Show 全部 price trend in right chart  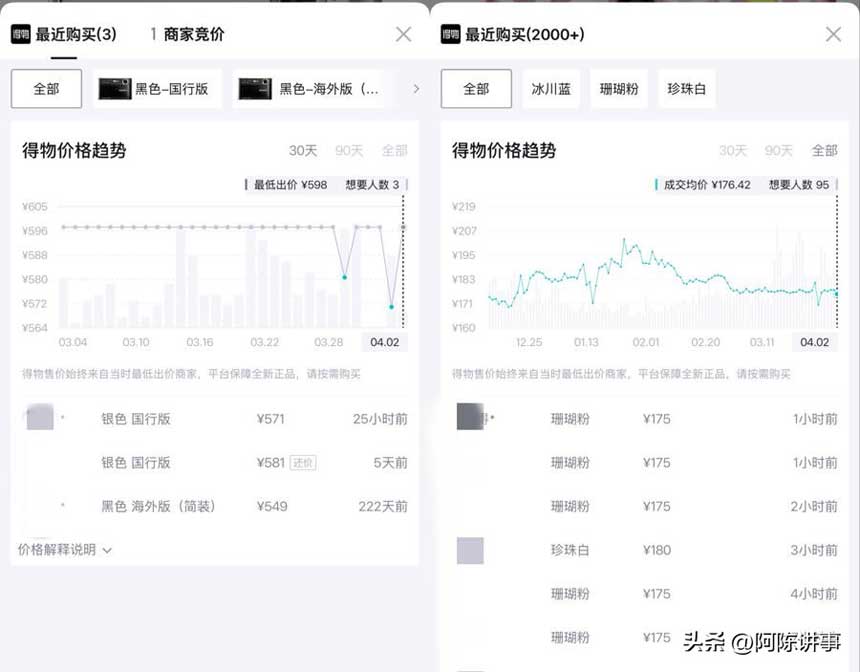point(824,151)
